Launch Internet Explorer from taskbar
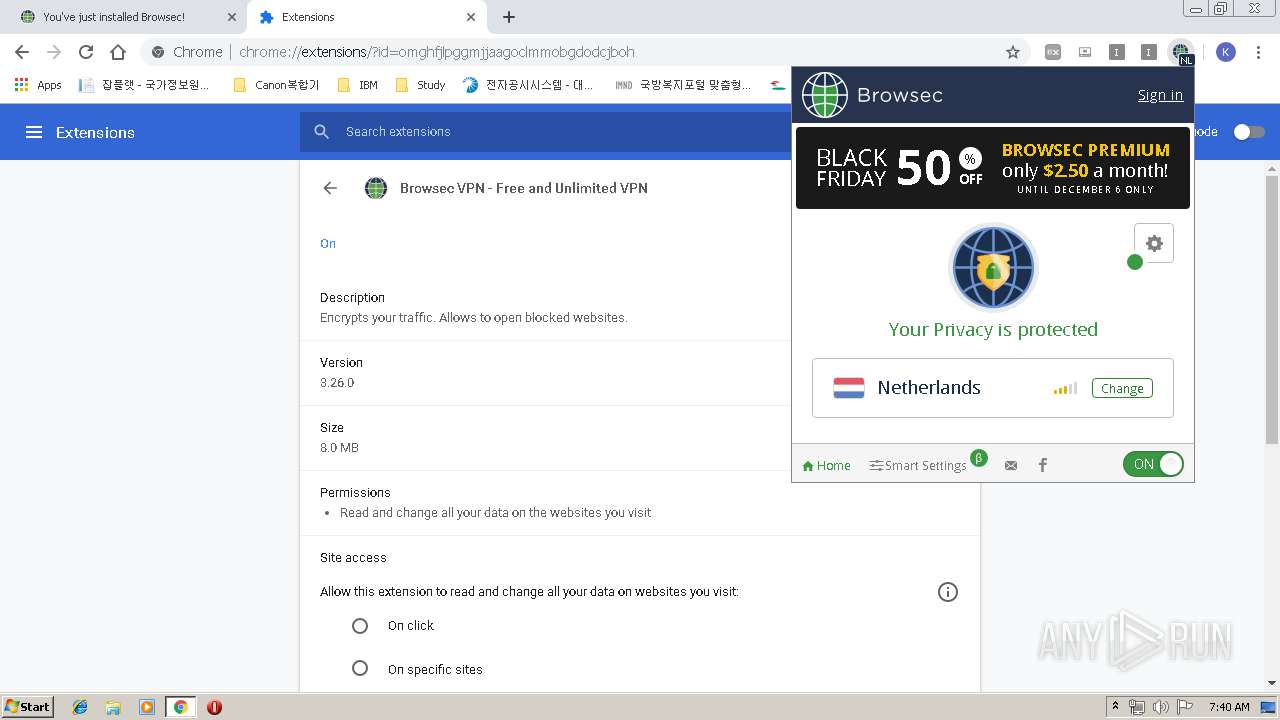 (x=80, y=707)
